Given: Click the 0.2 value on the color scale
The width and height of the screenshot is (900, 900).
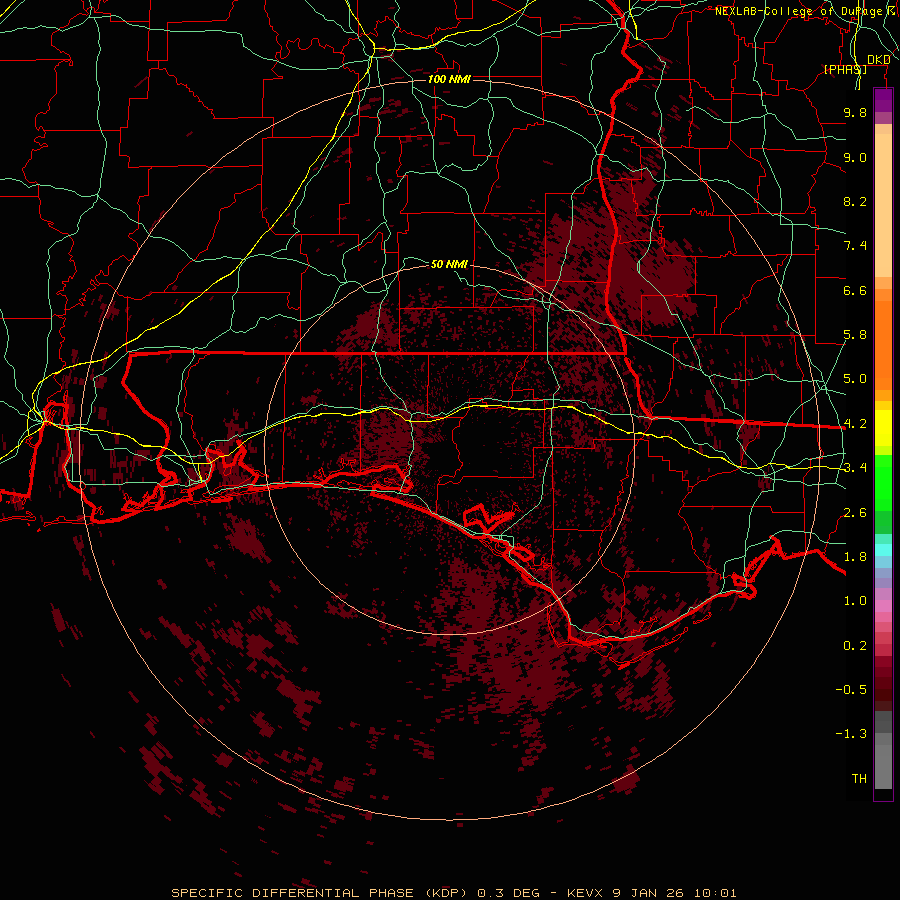Looking at the screenshot, I should click(855, 646).
